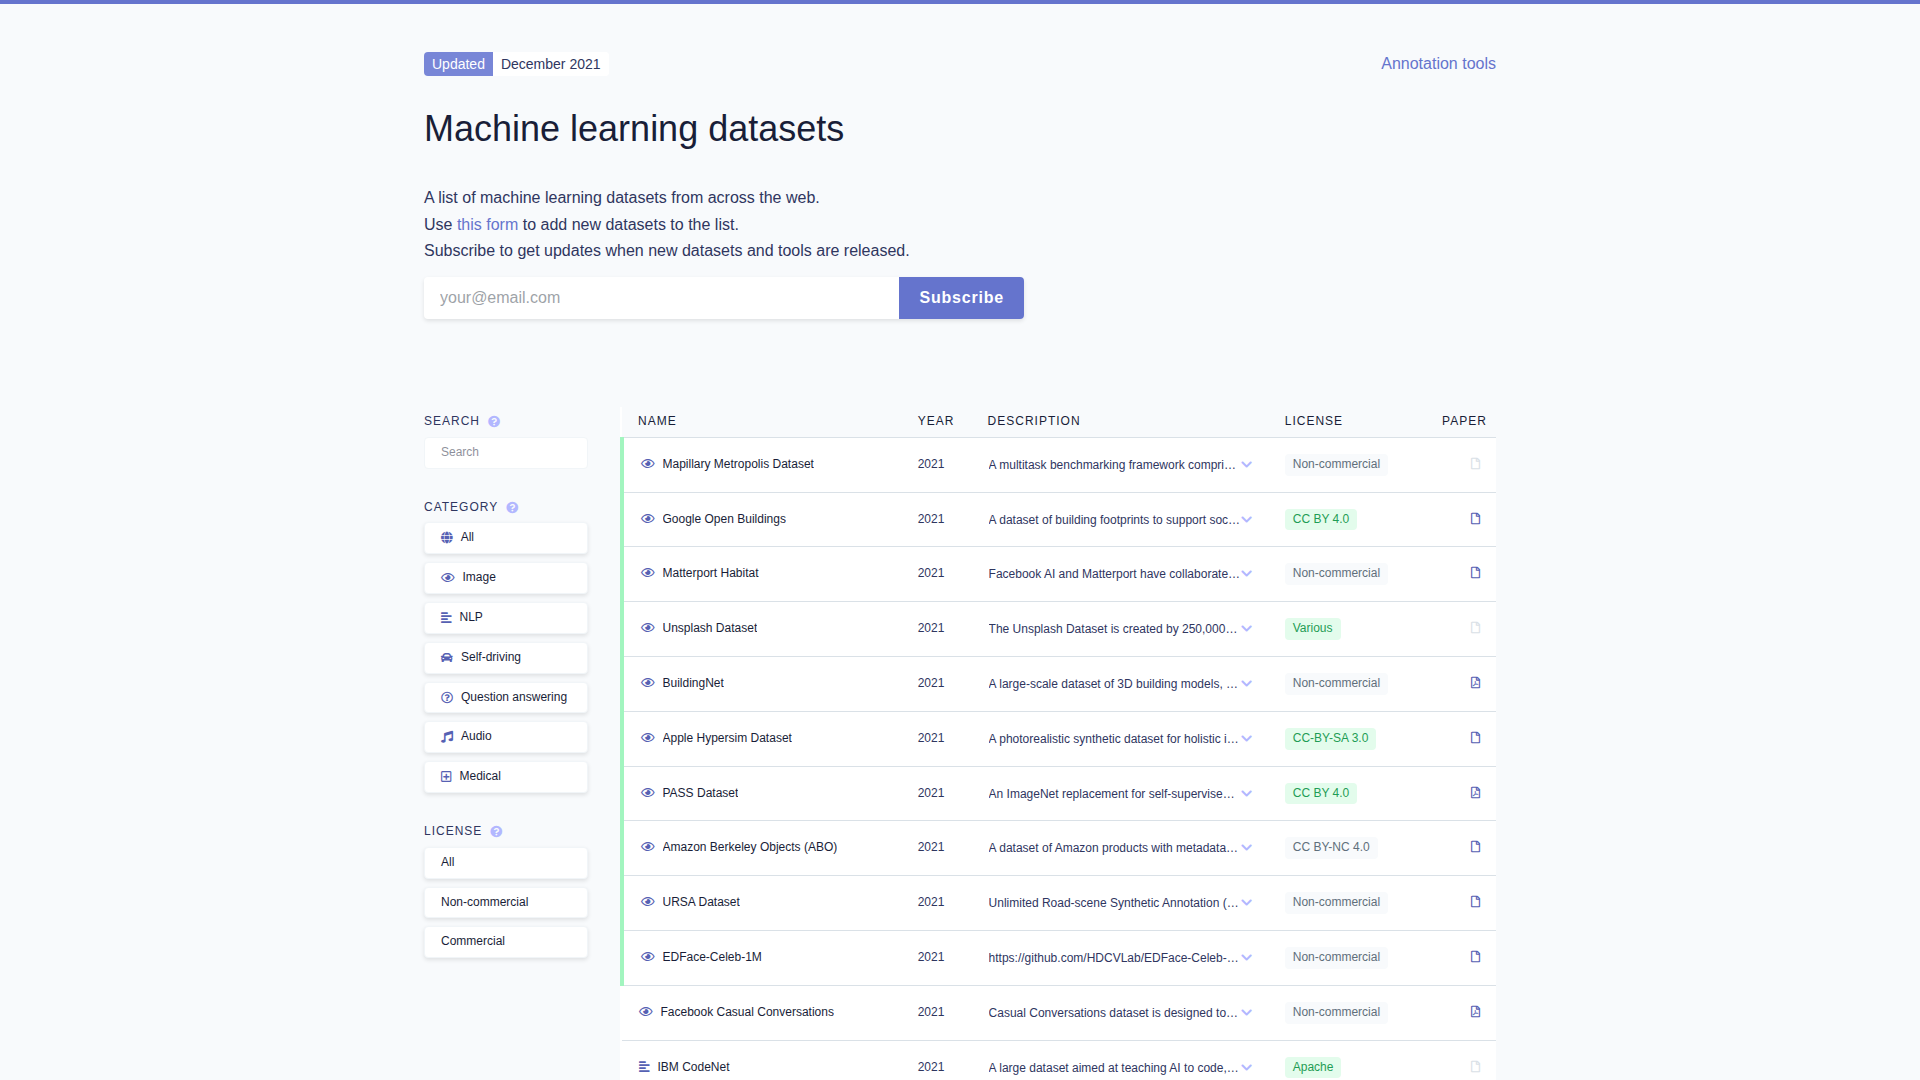Open the Annotation tools link
This screenshot has height=1080, width=1920.
tap(1438, 64)
